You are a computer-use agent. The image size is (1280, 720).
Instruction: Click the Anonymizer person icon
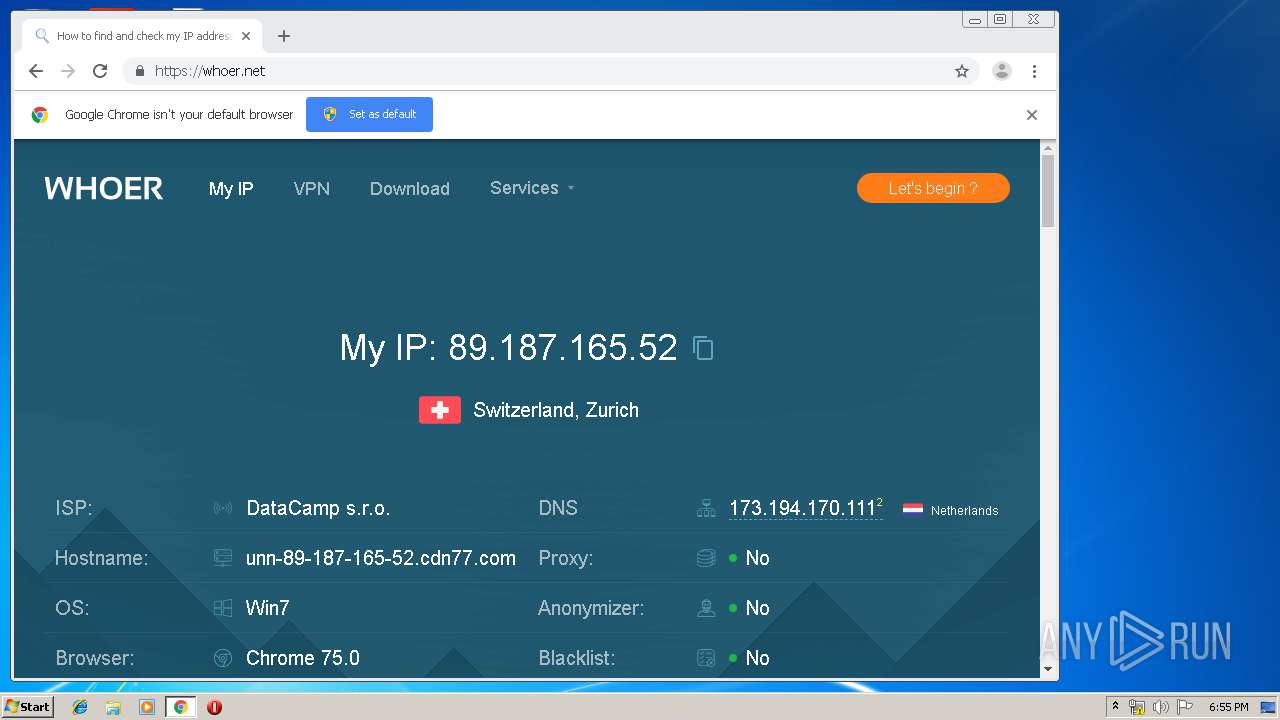[x=706, y=608]
